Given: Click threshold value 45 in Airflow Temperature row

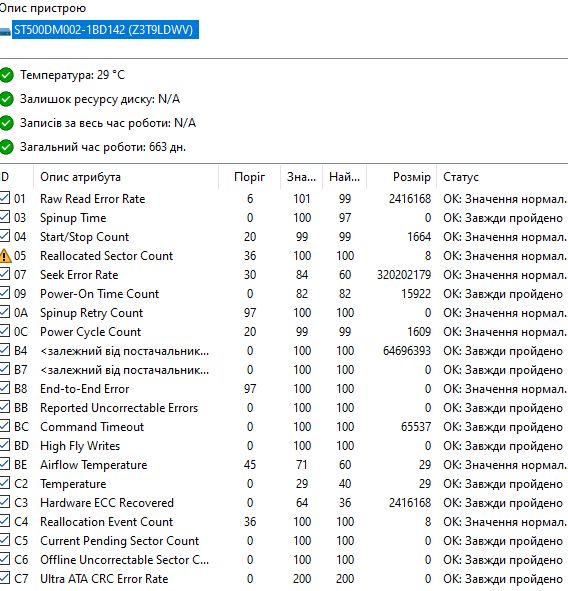Looking at the screenshot, I should pyautogui.click(x=250, y=465).
